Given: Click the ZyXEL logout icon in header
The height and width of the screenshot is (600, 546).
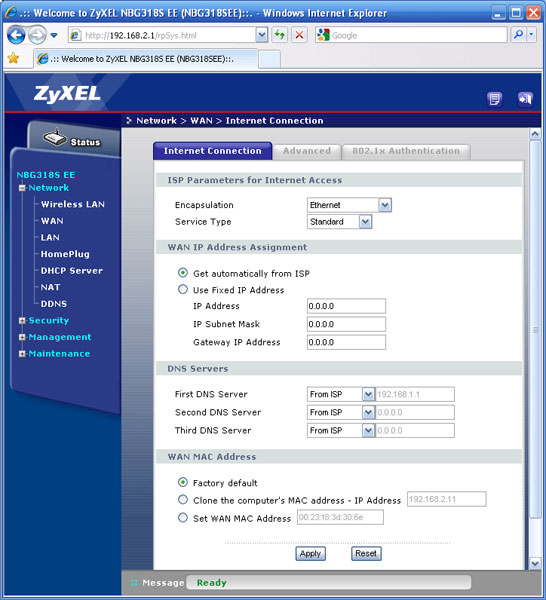Looking at the screenshot, I should pos(525,99).
